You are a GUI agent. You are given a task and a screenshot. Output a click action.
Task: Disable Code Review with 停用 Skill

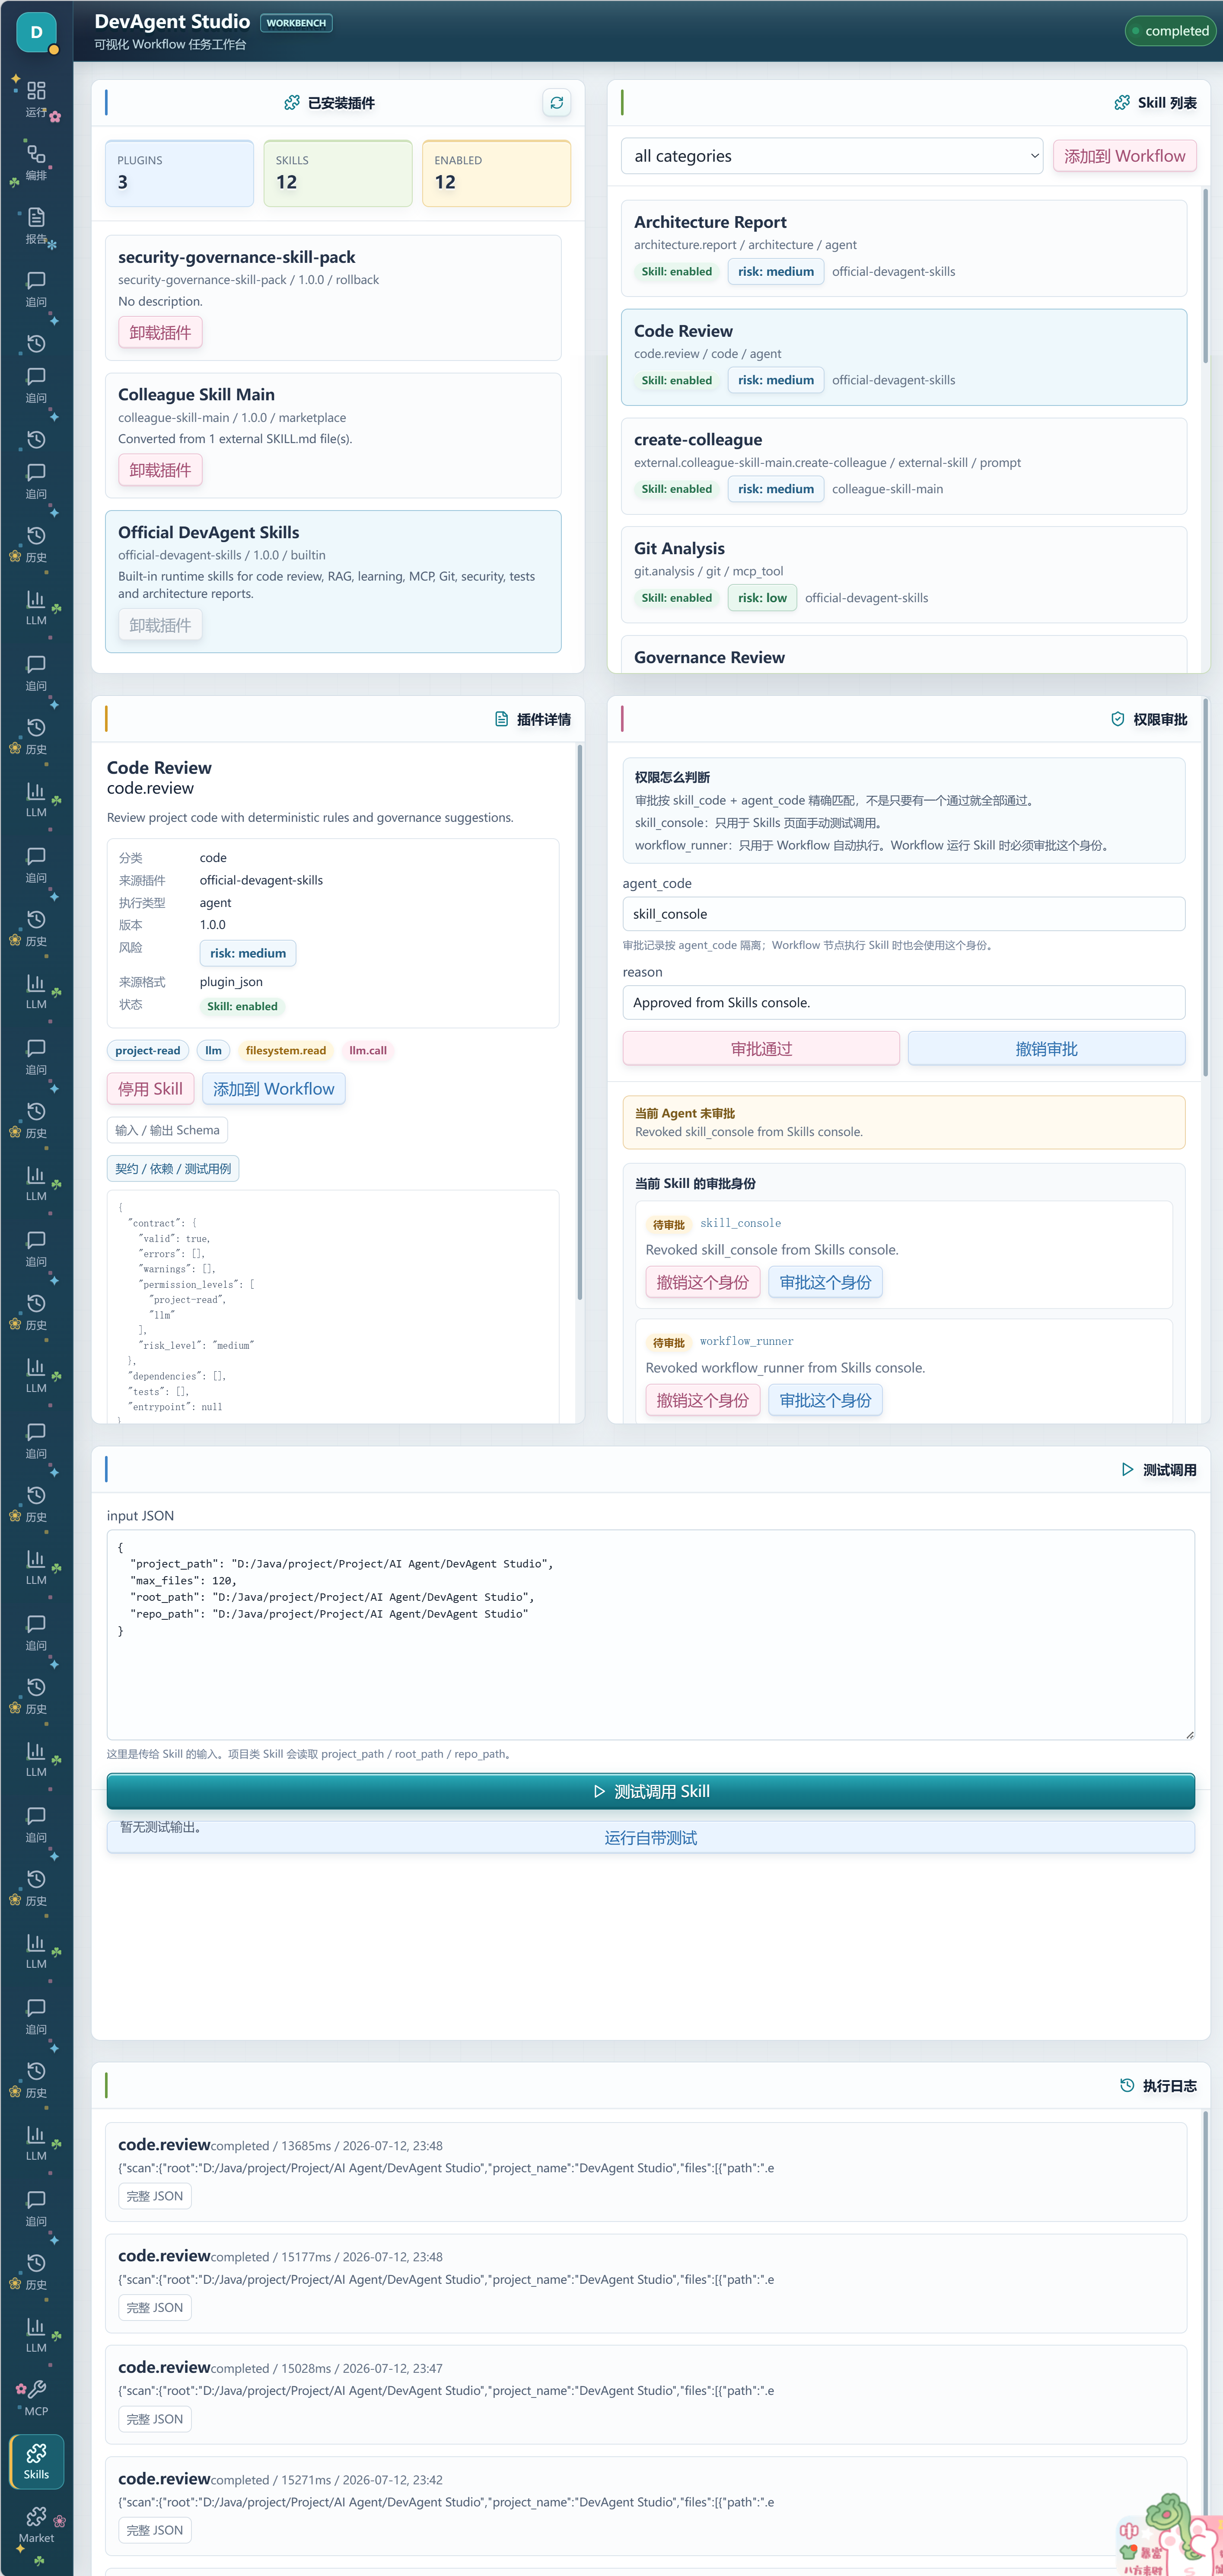pyautogui.click(x=151, y=1089)
